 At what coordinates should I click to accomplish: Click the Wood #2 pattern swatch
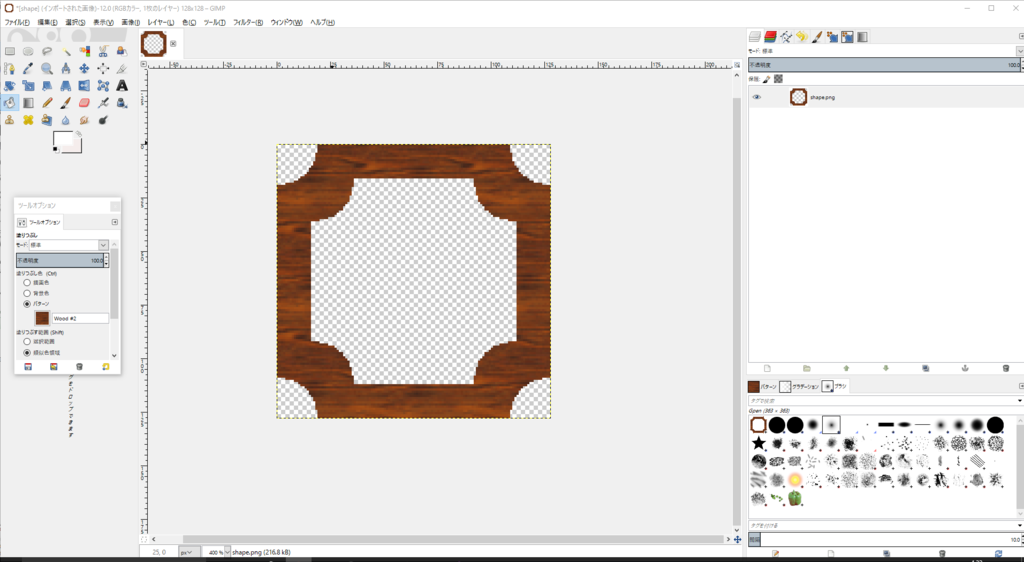click(x=42, y=319)
